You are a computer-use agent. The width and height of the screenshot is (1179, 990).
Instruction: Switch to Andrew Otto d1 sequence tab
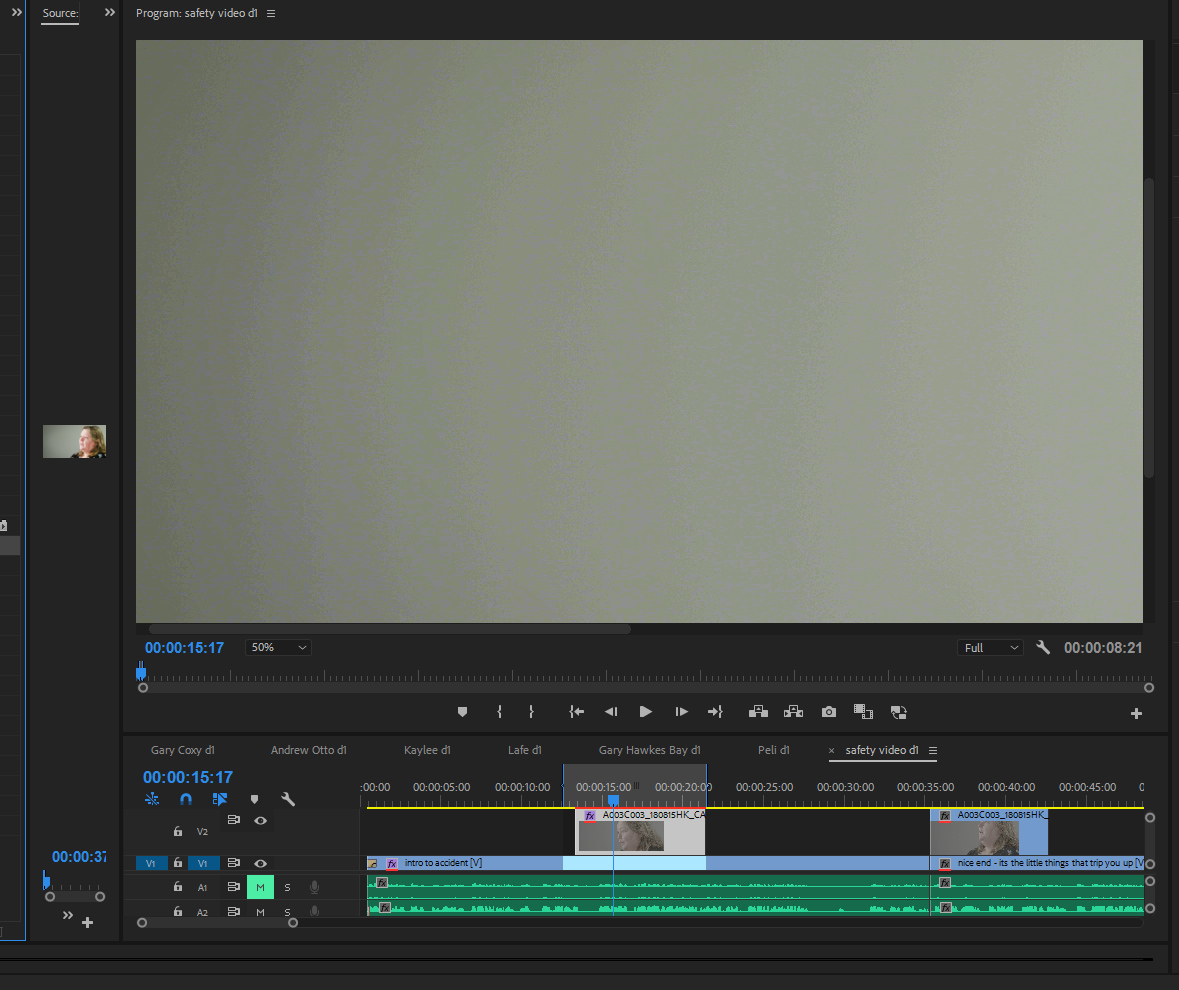click(308, 750)
